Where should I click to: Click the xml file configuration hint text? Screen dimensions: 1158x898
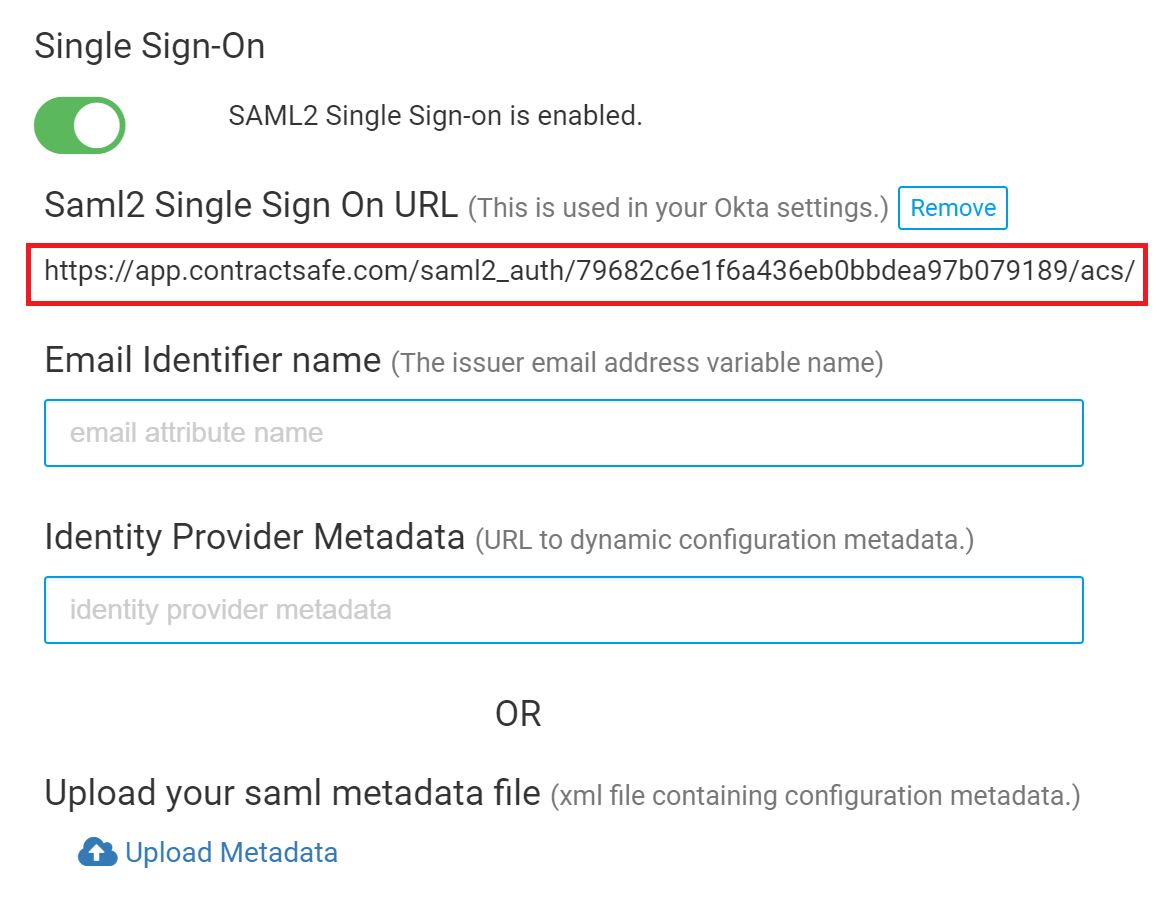tap(815, 796)
